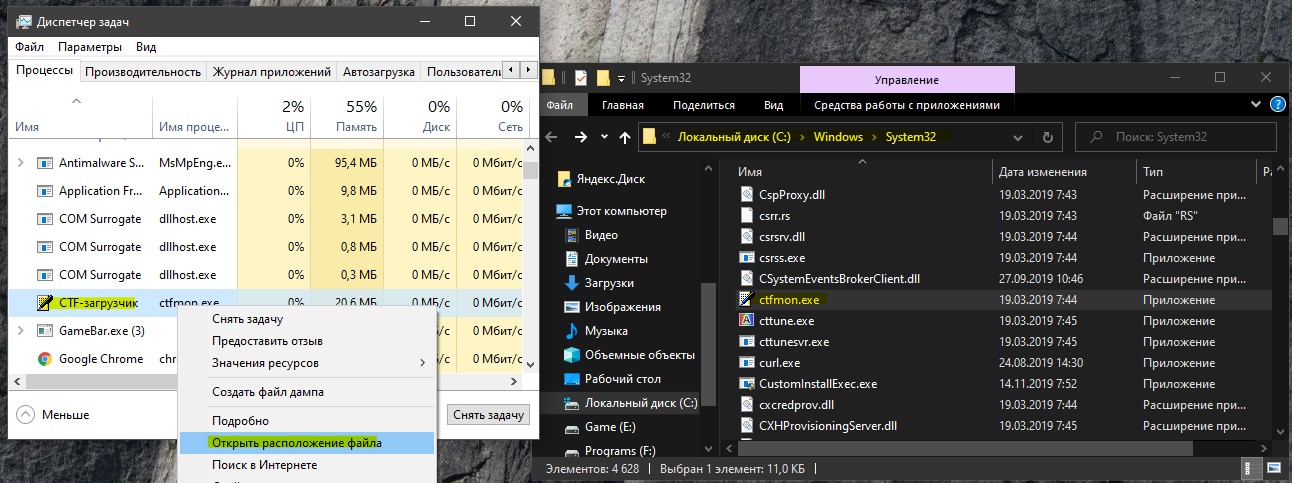
Task: Click the cttune.exe file icon in Explorer
Action: (x=745, y=320)
